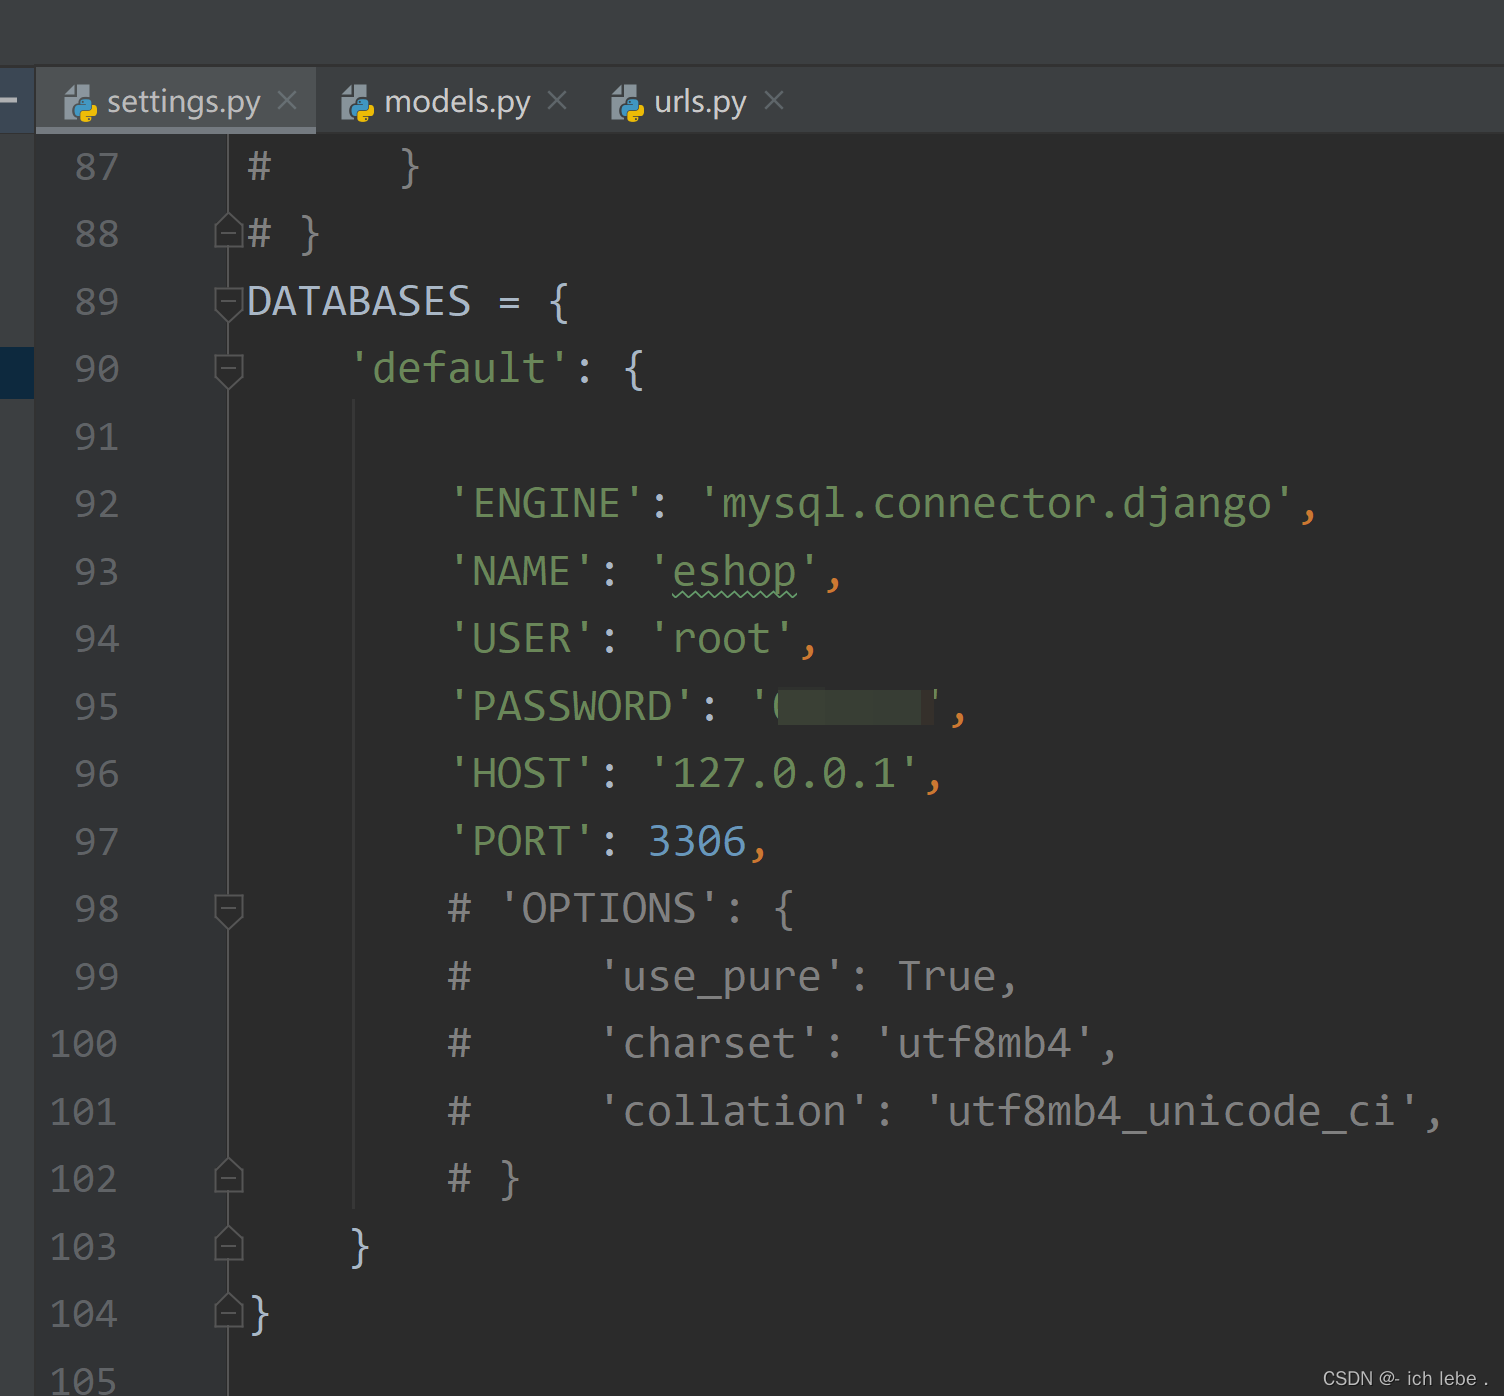Click the fold end marker on line 102

229,1177
